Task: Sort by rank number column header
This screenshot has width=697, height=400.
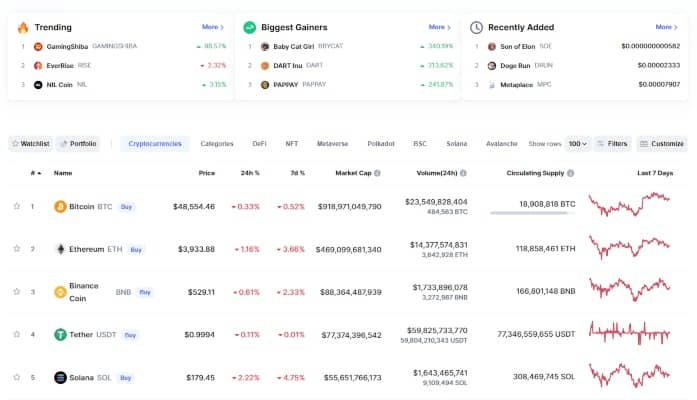Action: 36,173
